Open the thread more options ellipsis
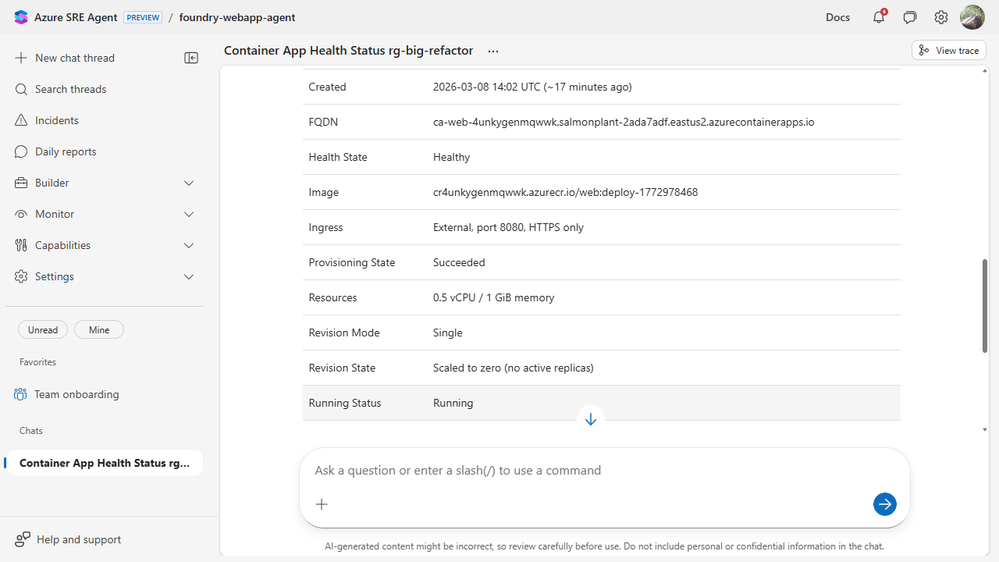 [x=493, y=51]
